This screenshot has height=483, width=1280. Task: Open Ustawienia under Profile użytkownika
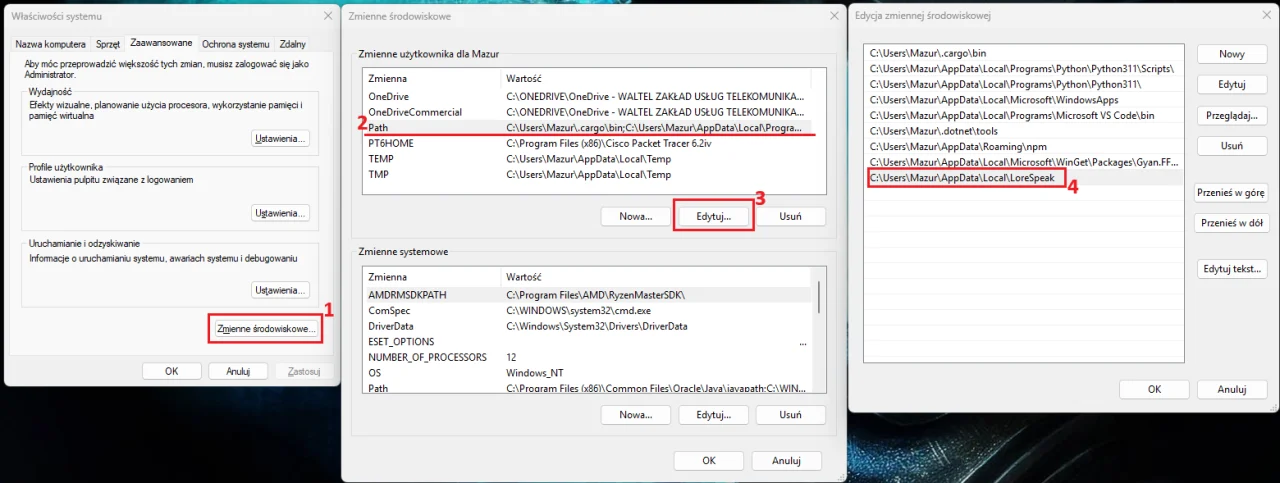click(280, 213)
